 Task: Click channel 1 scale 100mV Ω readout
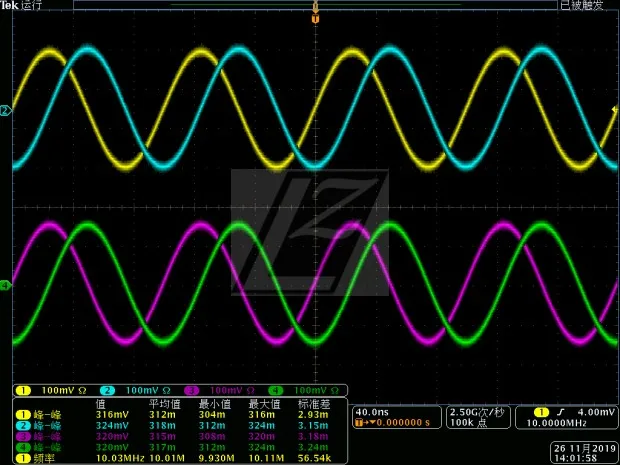(64, 391)
